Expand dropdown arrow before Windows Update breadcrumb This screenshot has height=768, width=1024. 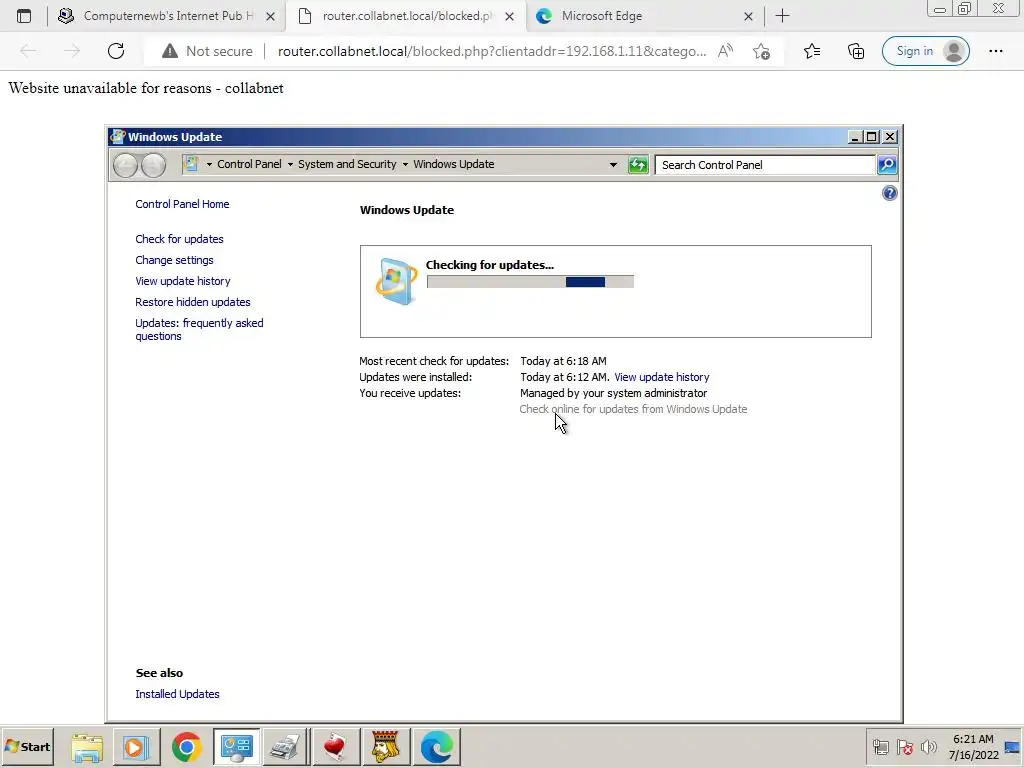pos(405,165)
